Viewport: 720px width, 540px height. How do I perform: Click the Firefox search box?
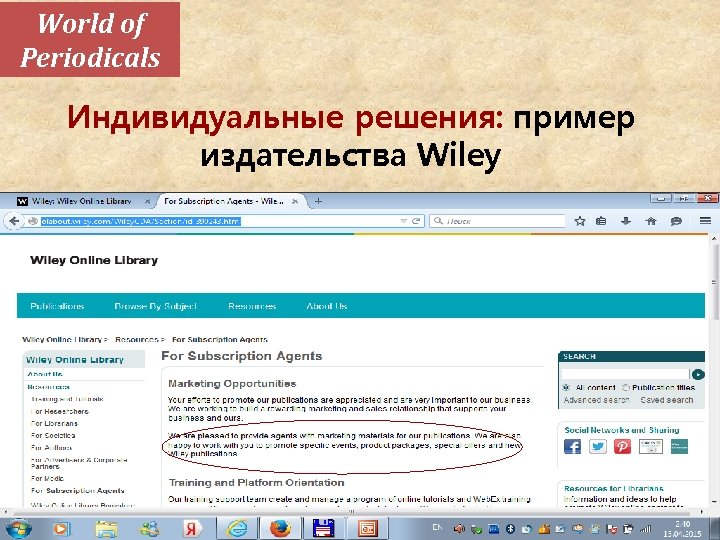coord(498,221)
